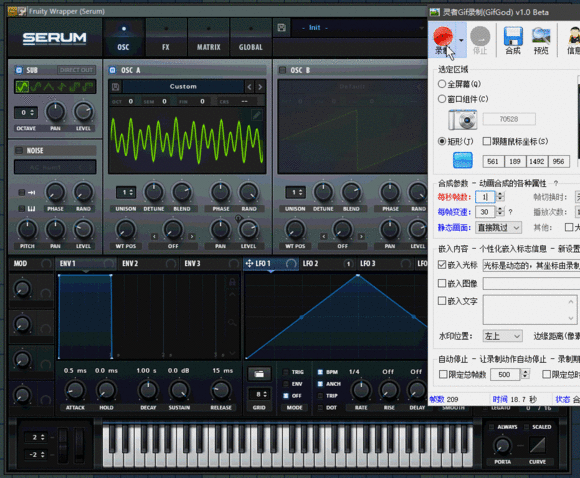Toggle the SUB oscillator on/off
This screenshot has height=478, width=580.
point(19,70)
